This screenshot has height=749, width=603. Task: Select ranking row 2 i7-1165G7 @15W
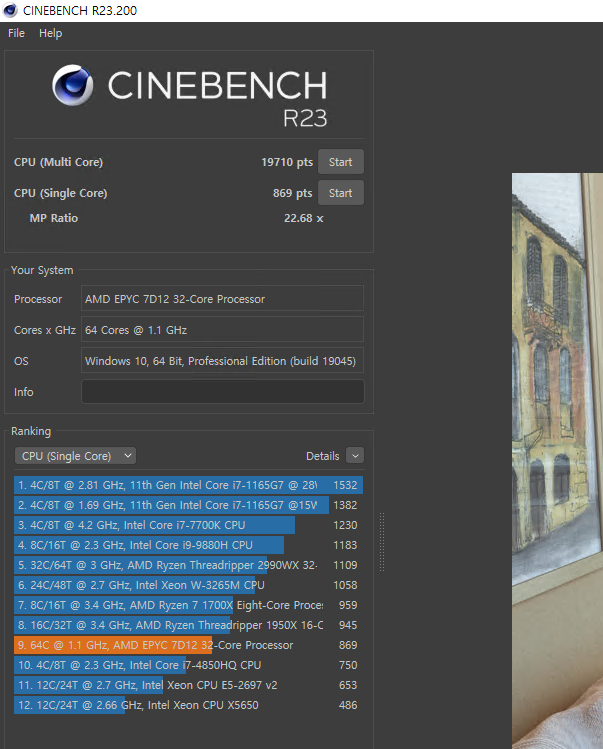[x=188, y=505]
